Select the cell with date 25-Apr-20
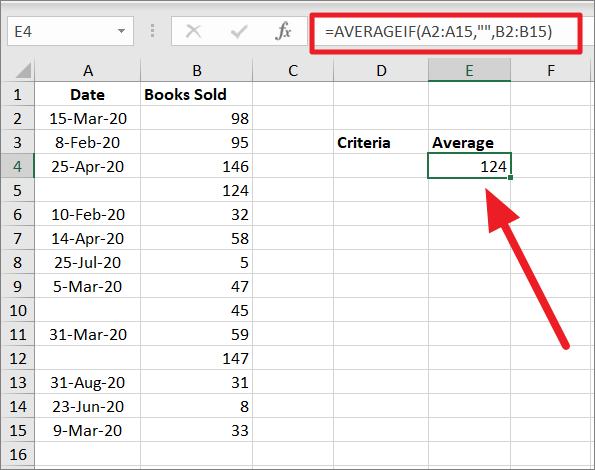Image resolution: width=595 pixels, height=470 pixels. tap(88, 167)
